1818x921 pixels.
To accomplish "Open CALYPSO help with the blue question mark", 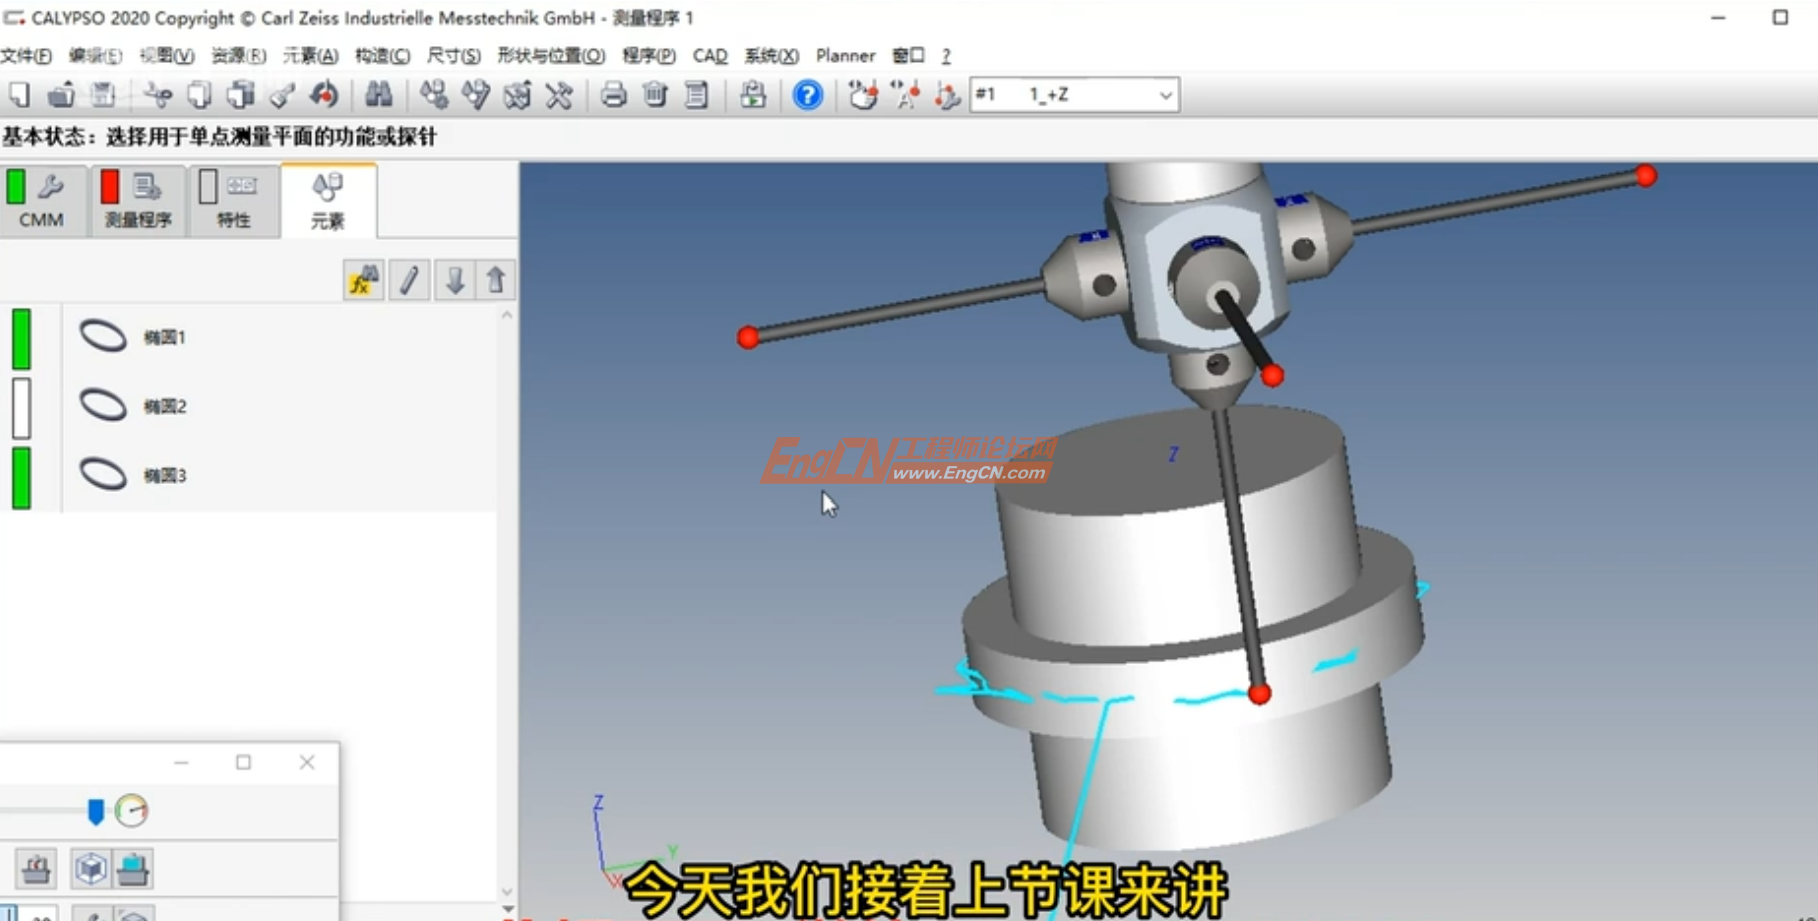I will point(806,95).
